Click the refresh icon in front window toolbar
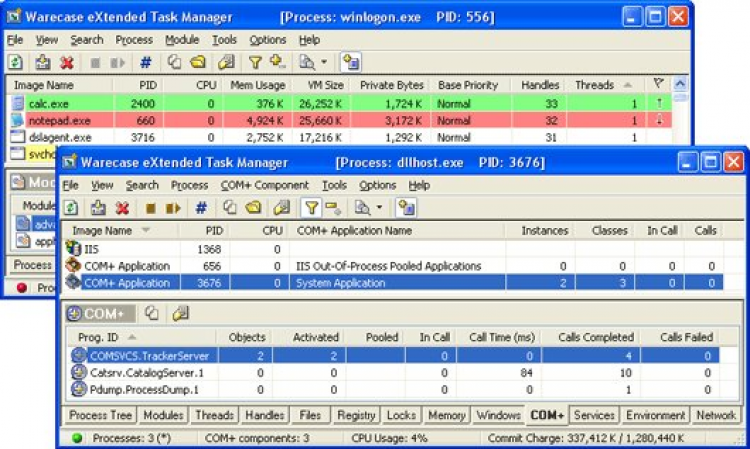This screenshot has width=750, height=449. click(x=72, y=208)
